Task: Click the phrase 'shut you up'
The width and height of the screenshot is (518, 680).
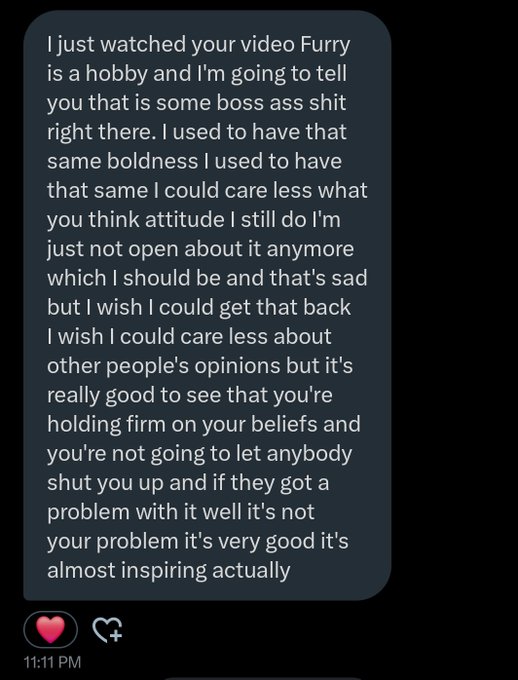Action: click(x=105, y=483)
